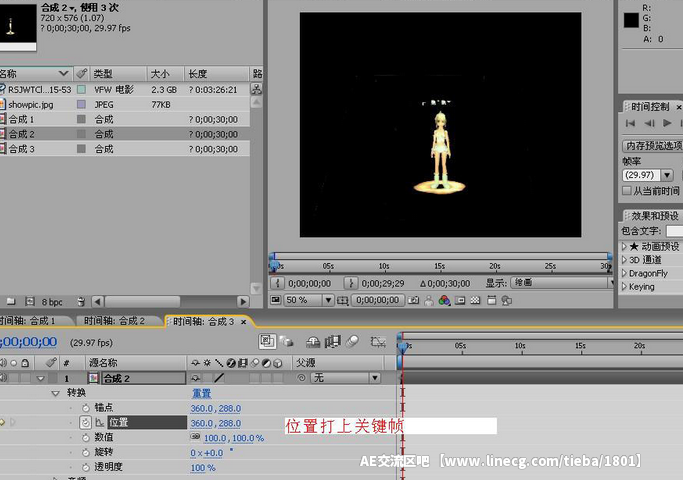Click the live update icon in timeline
683x480 pixels.
pos(267,342)
